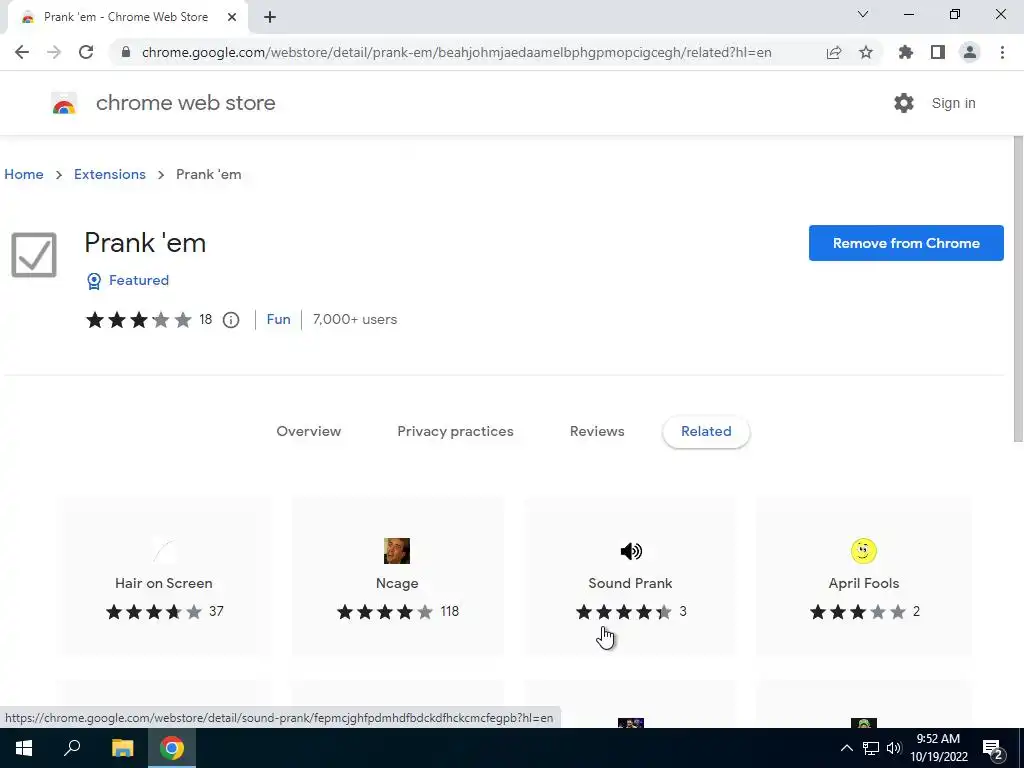Click the Prank 'em star rating
This screenshot has width=1024, height=768.
coord(138,320)
